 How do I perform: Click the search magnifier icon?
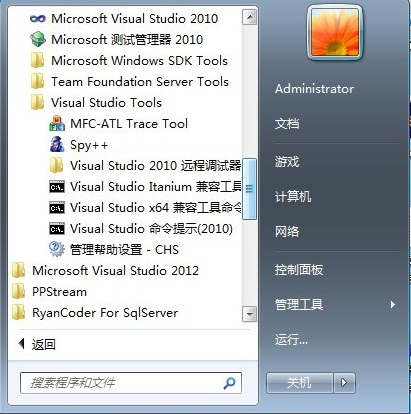click(229, 383)
